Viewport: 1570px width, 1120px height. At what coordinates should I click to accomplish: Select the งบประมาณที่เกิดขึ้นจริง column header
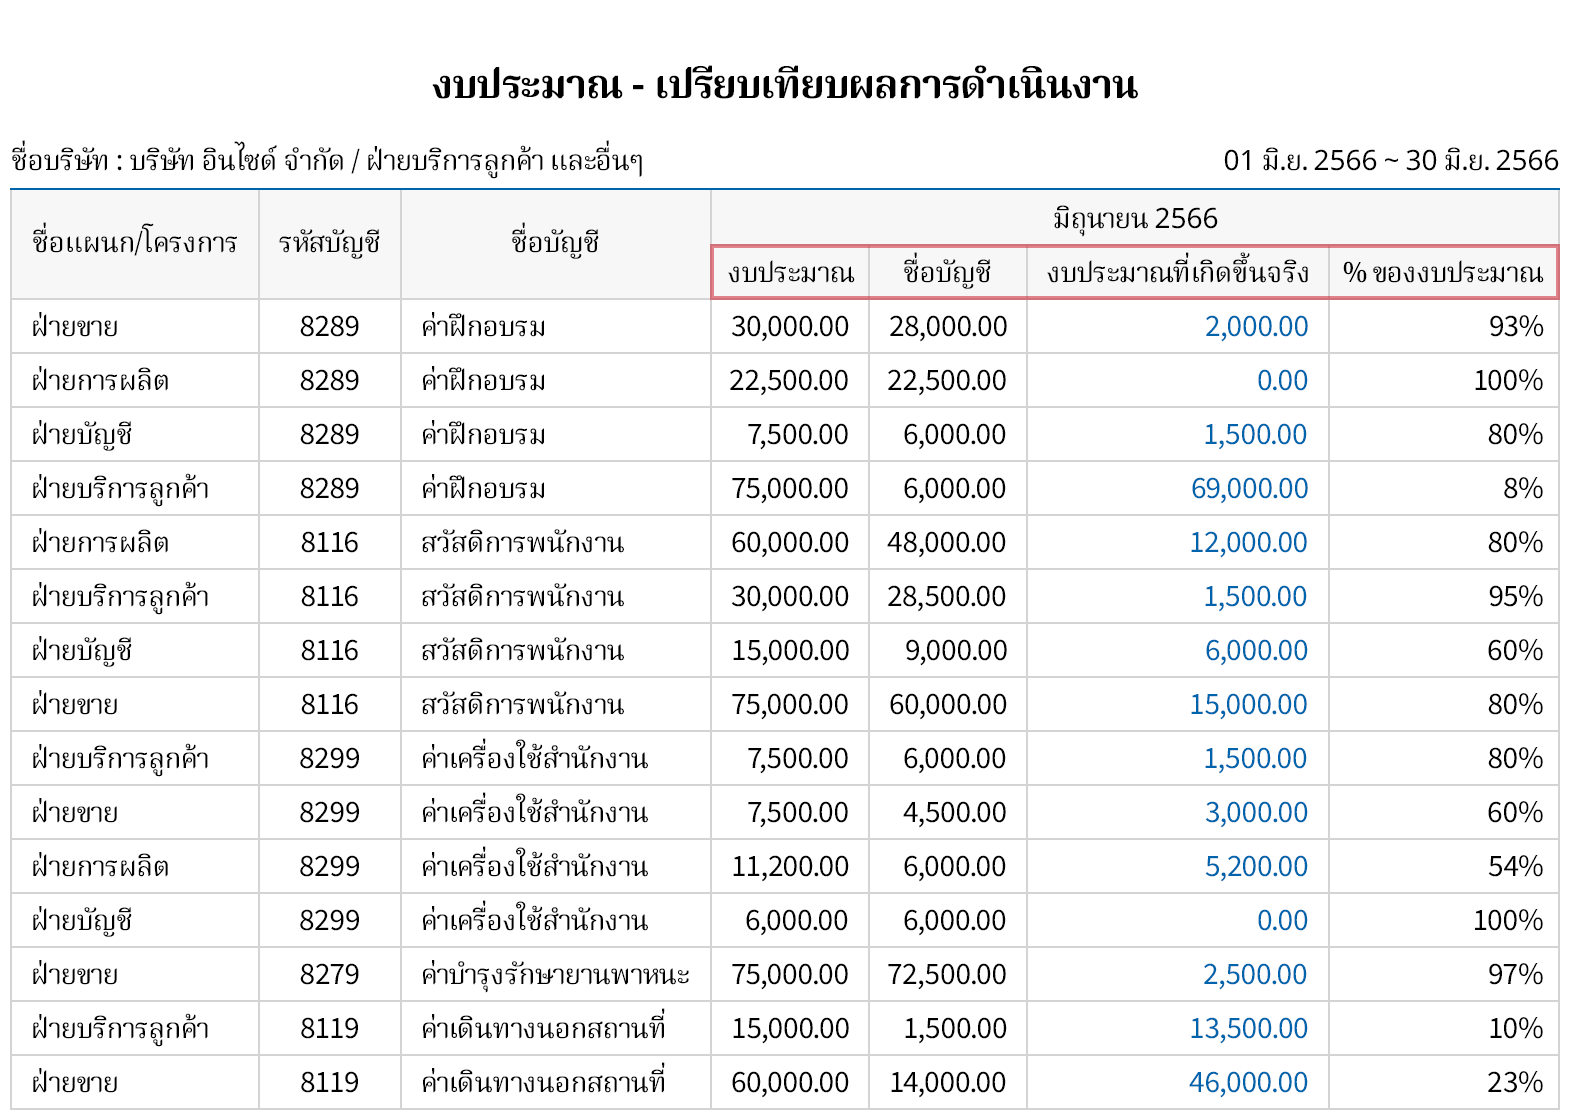1177,273
